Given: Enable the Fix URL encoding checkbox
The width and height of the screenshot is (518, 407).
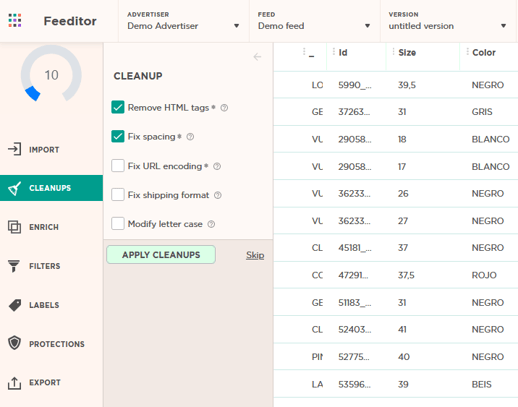Looking at the screenshot, I should click(118, 165).
